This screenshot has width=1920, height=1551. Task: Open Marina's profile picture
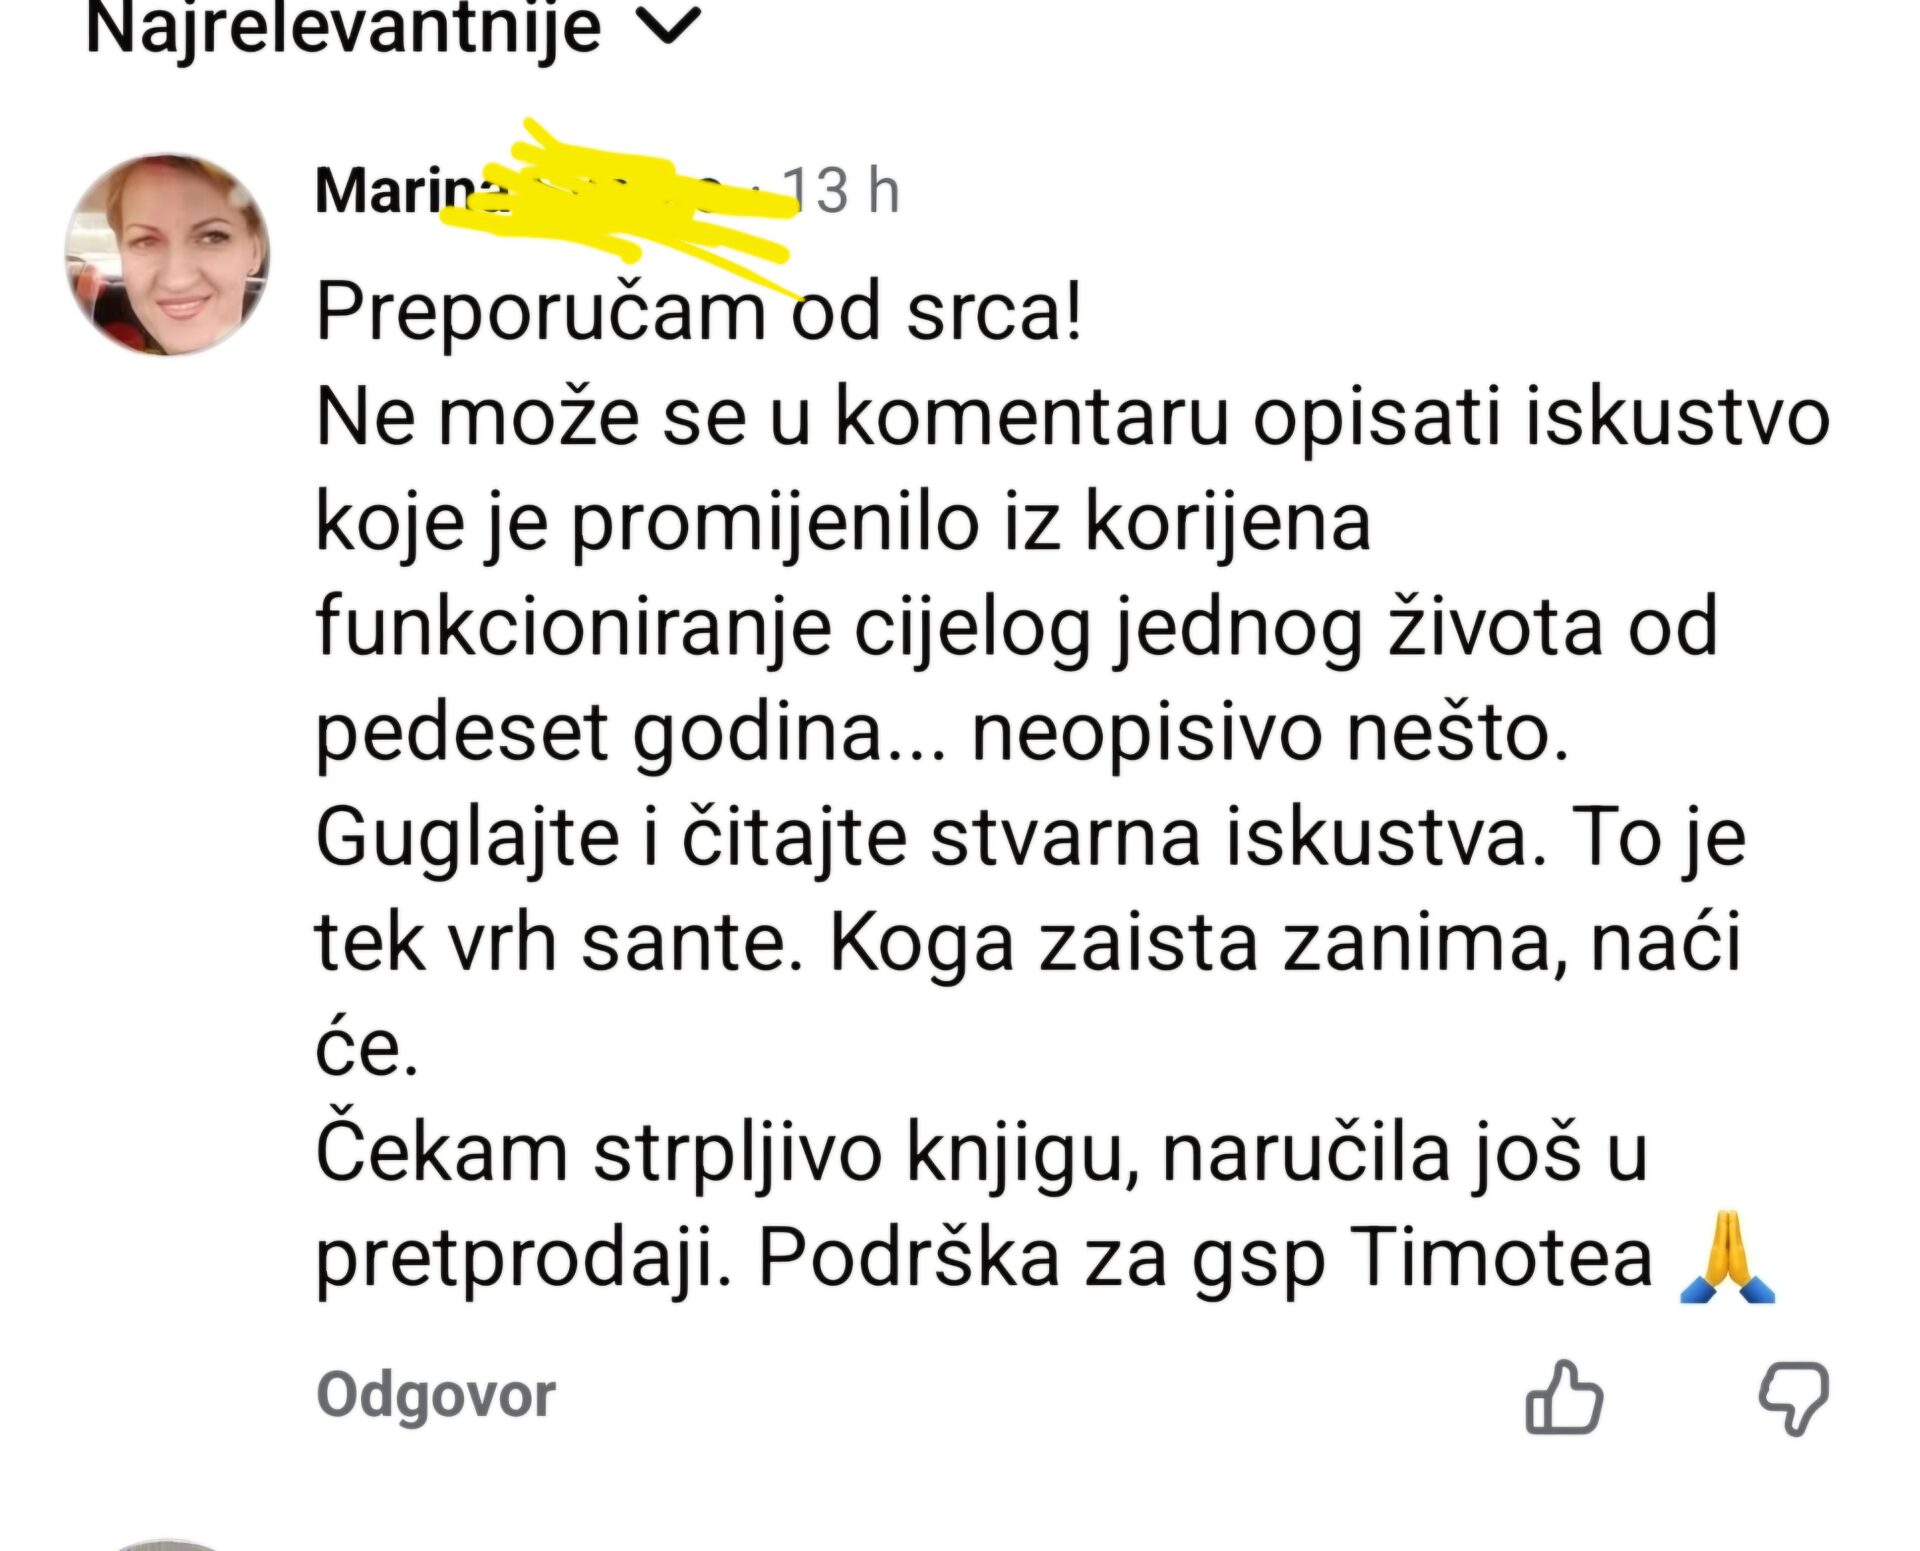165,251
